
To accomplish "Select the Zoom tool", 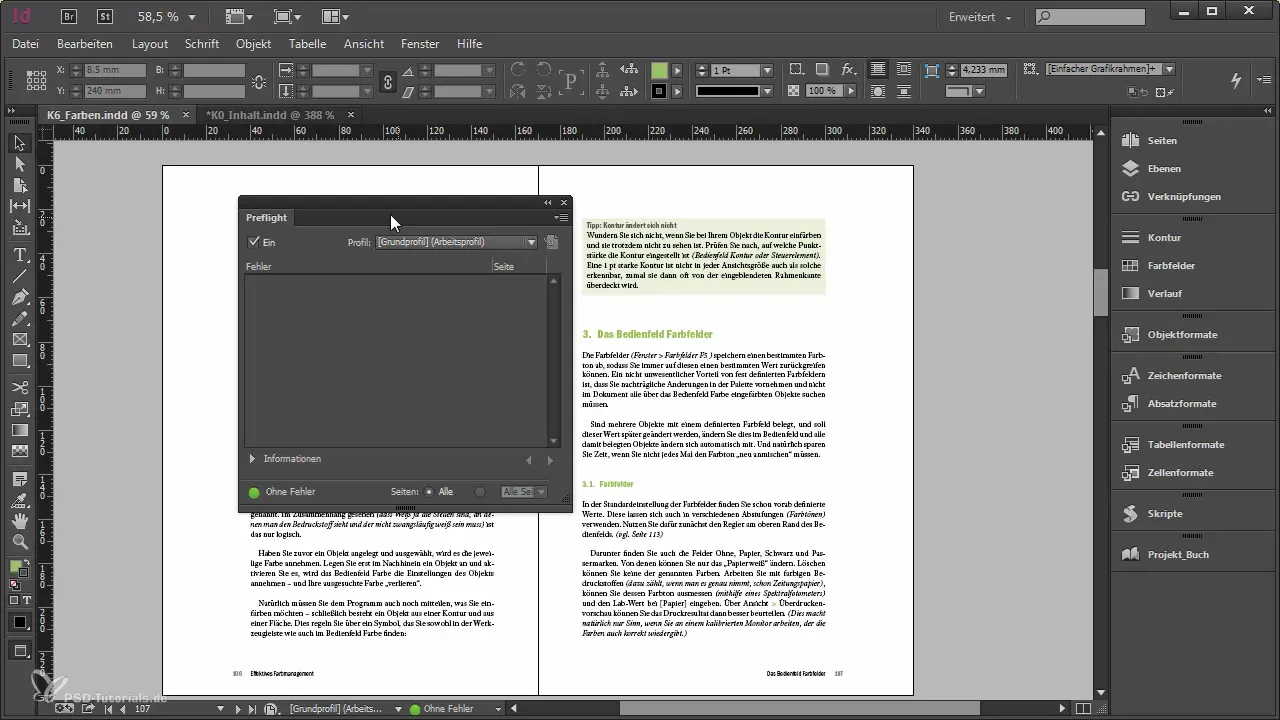I will point(20,541).
